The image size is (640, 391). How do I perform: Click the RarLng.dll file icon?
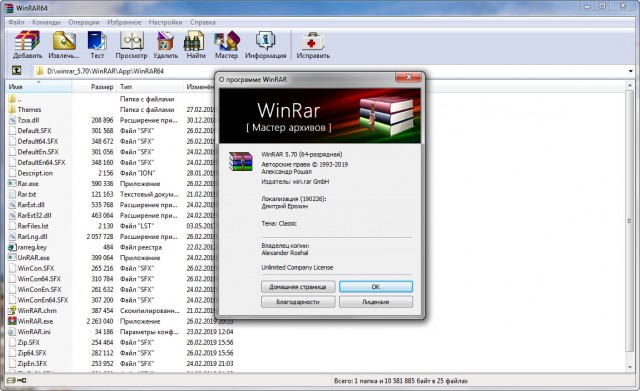pos(12,236)
